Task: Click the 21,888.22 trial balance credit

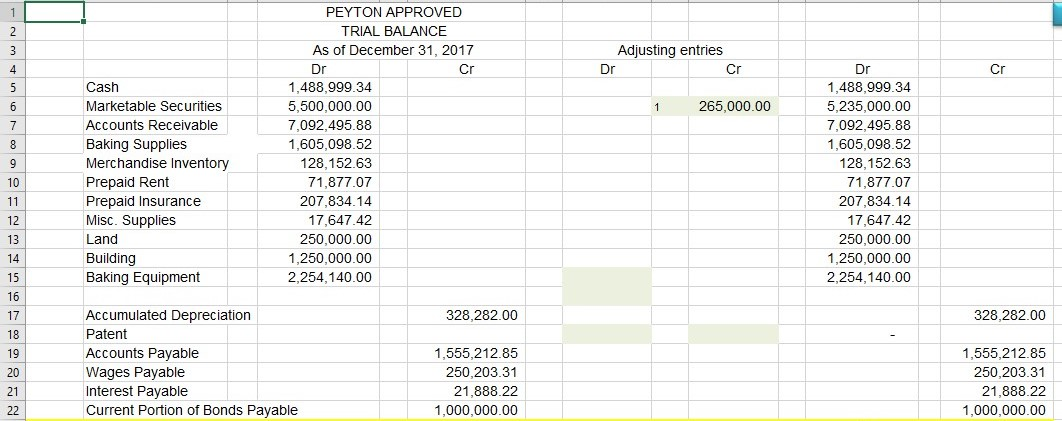Action: 485,391
